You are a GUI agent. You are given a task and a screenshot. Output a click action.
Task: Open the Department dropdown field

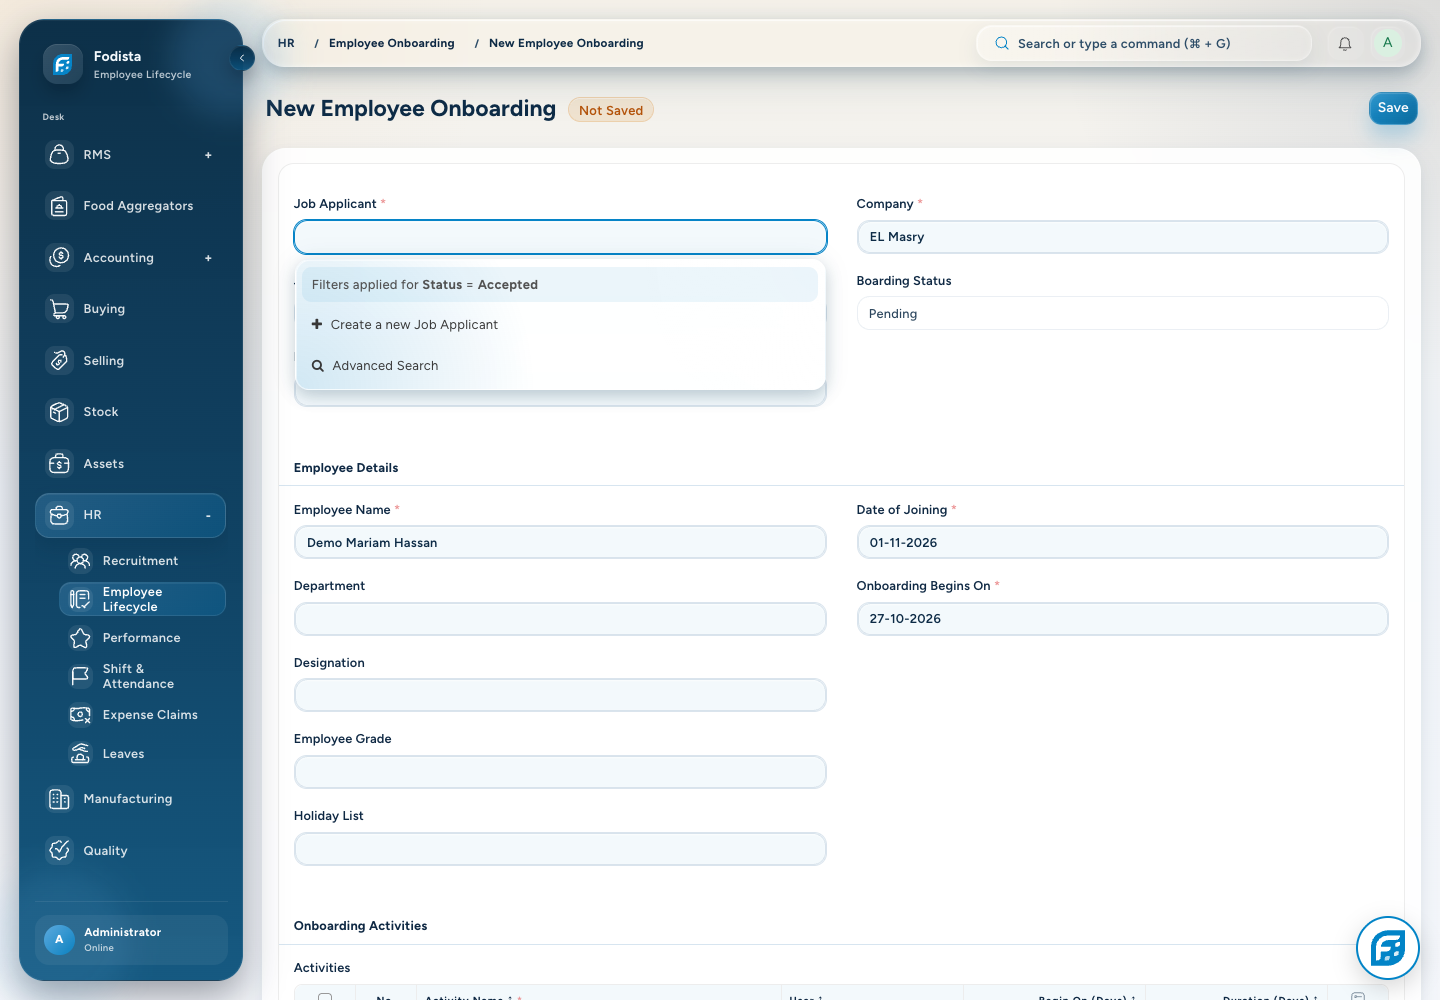tap(560, 619)
